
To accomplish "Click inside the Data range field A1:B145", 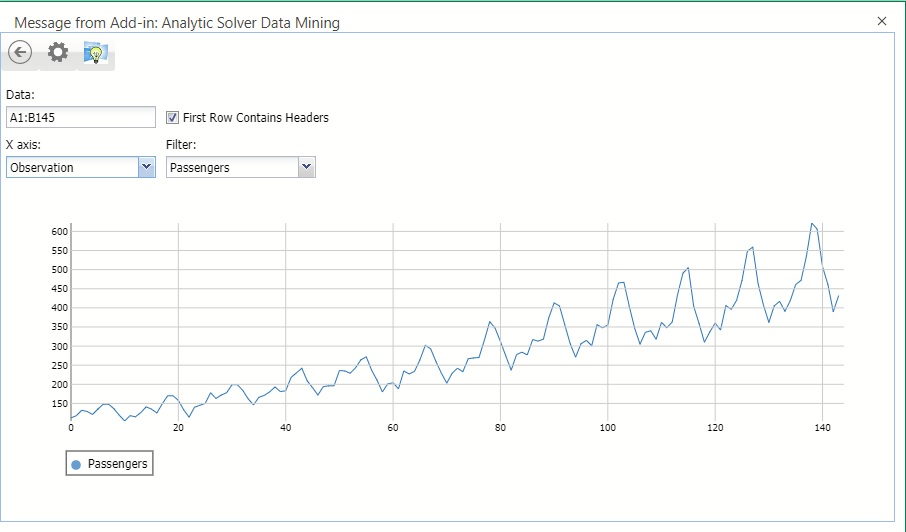I will click(x=81, y=117).
